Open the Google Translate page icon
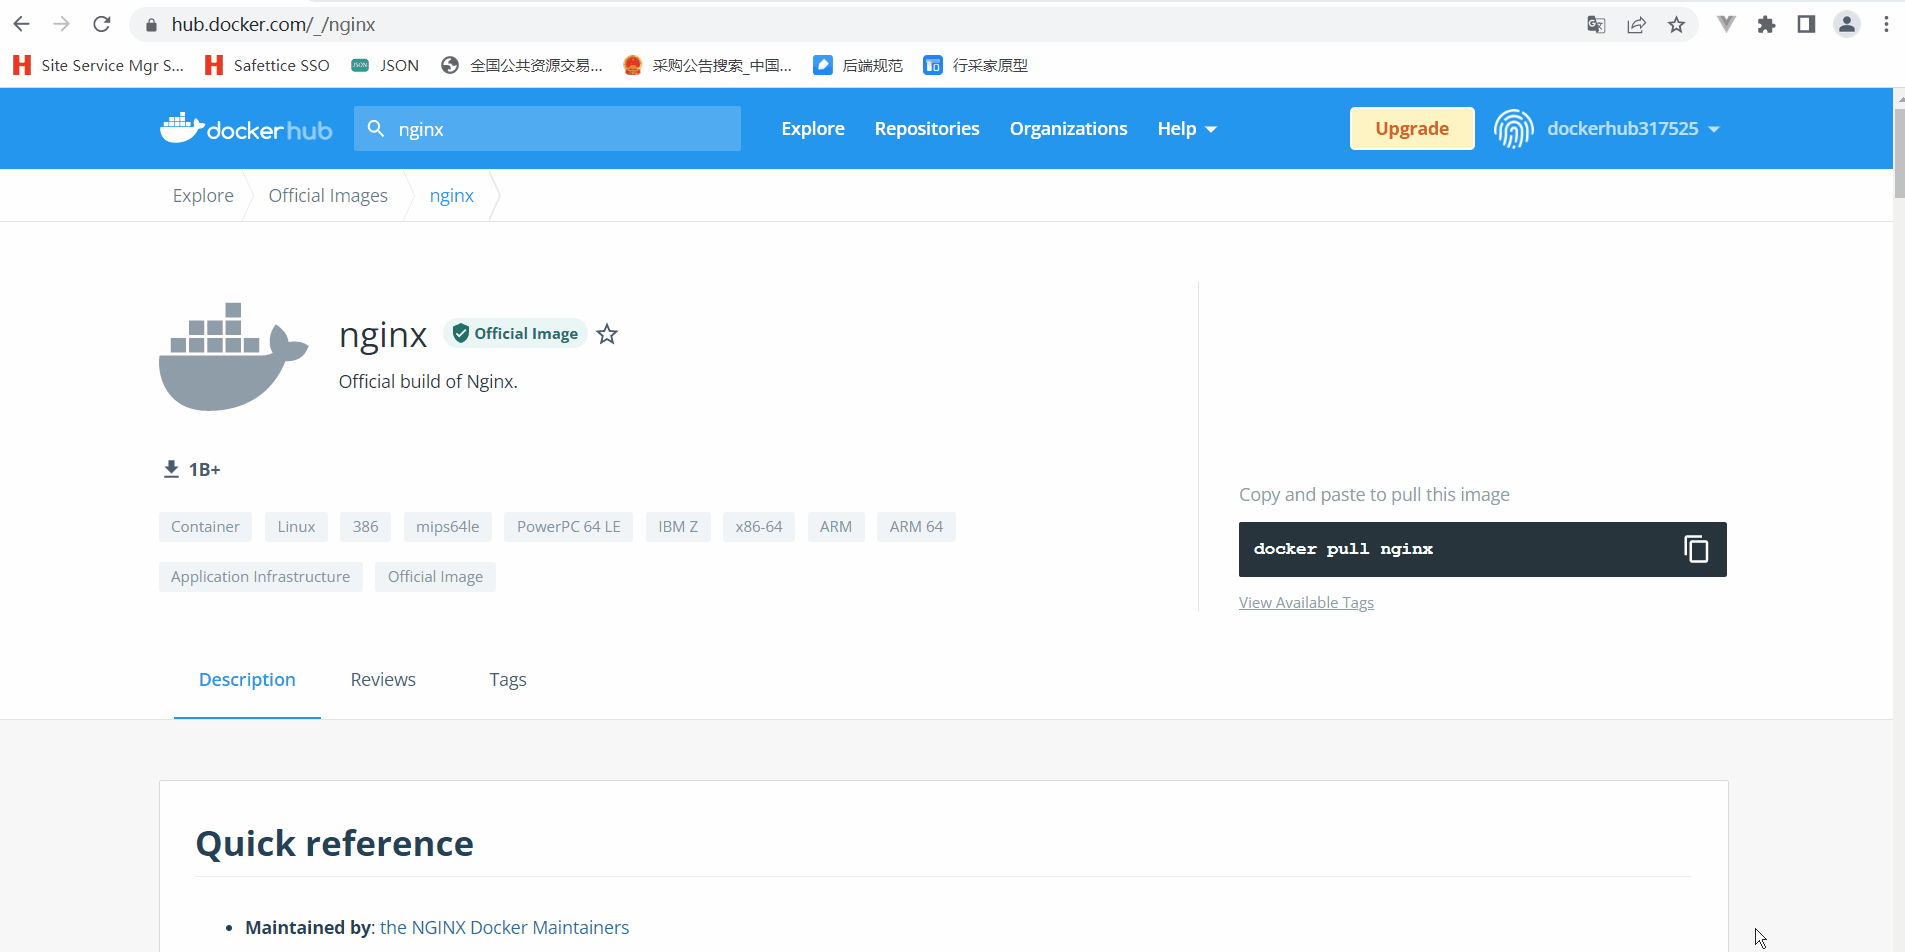 coord(1596,25)
